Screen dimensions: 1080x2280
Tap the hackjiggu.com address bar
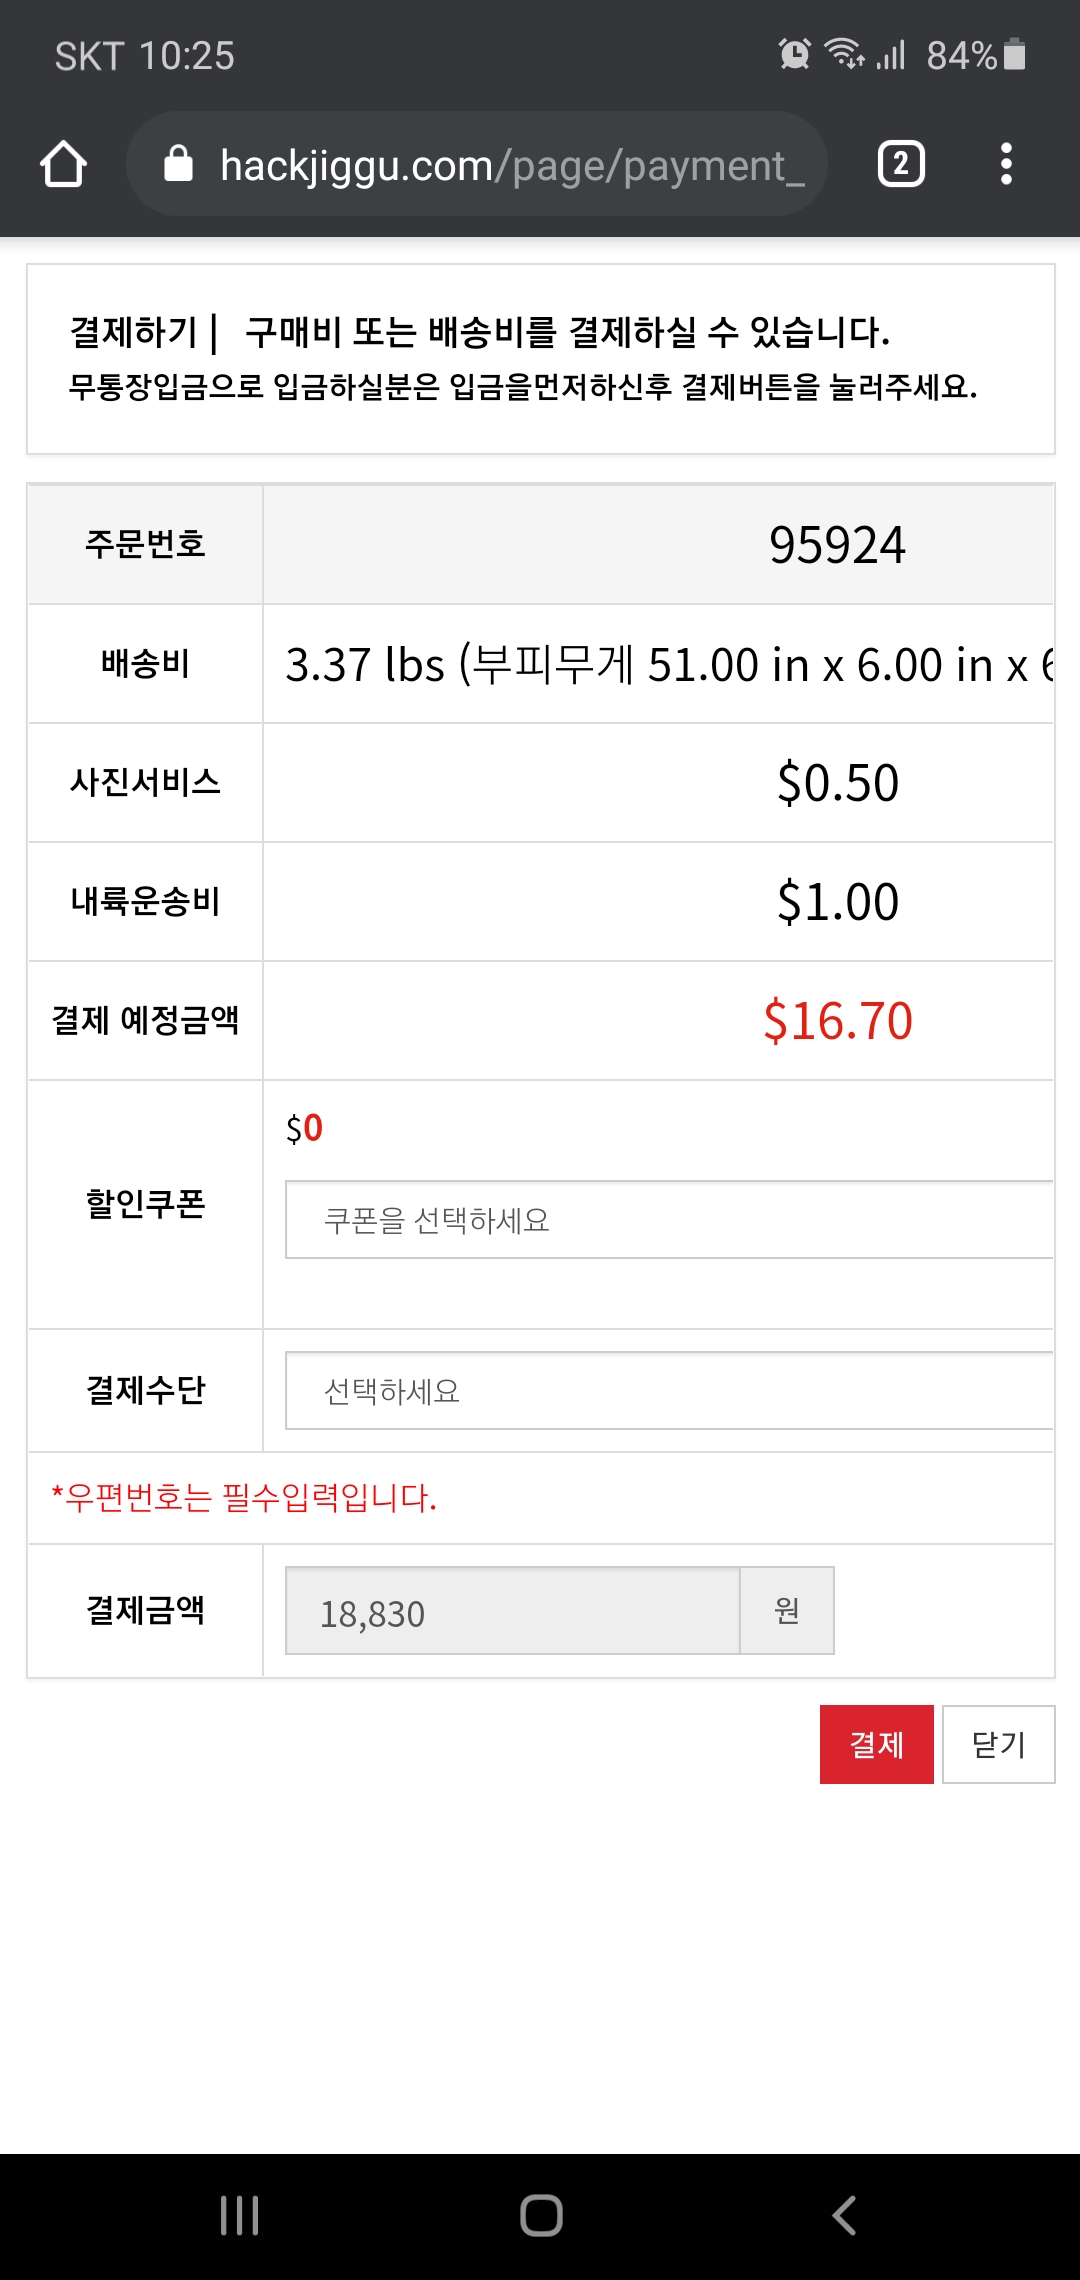tap(510, 165)
